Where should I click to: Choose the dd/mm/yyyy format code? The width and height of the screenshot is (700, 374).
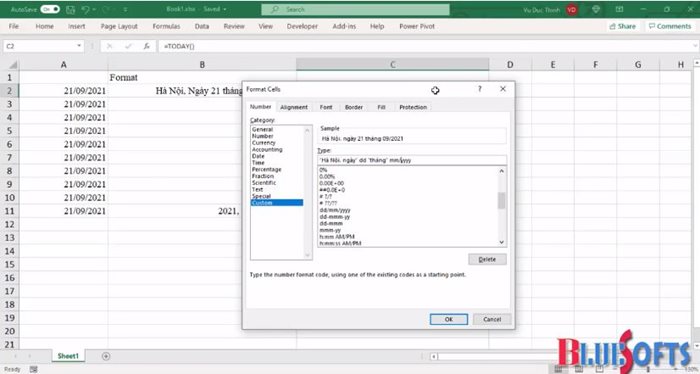tap(335, 210)
